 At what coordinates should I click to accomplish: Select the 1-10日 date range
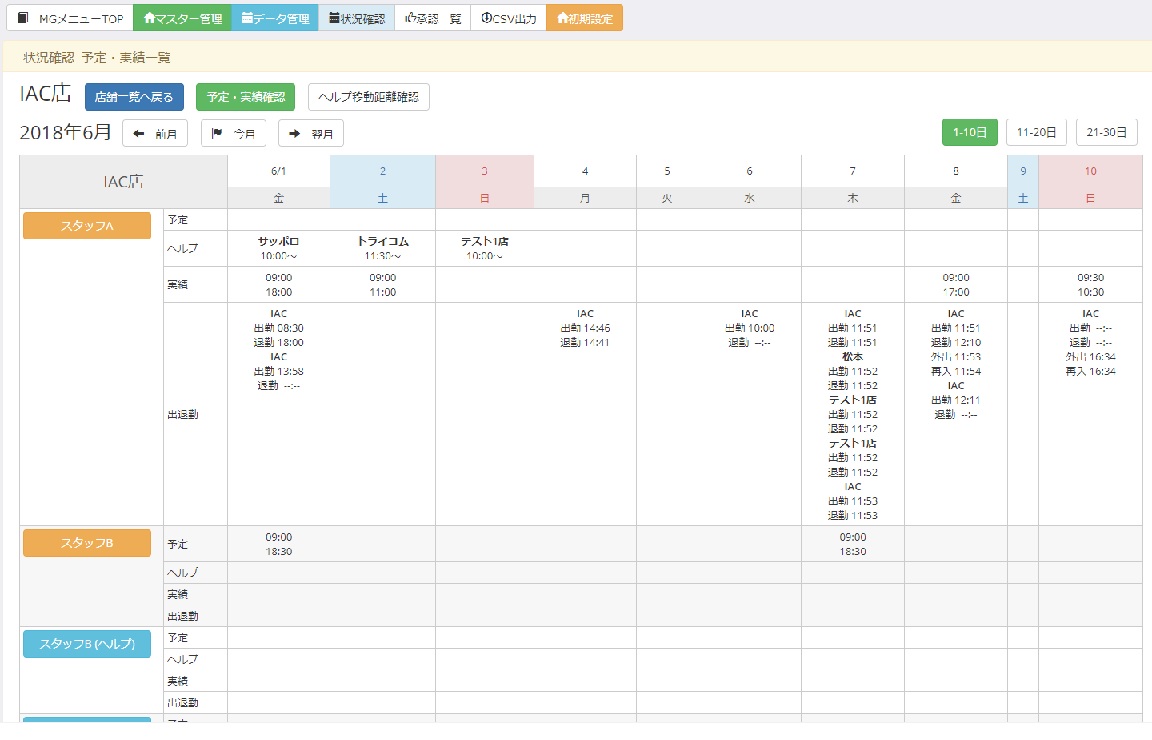[x=969, y=132]
